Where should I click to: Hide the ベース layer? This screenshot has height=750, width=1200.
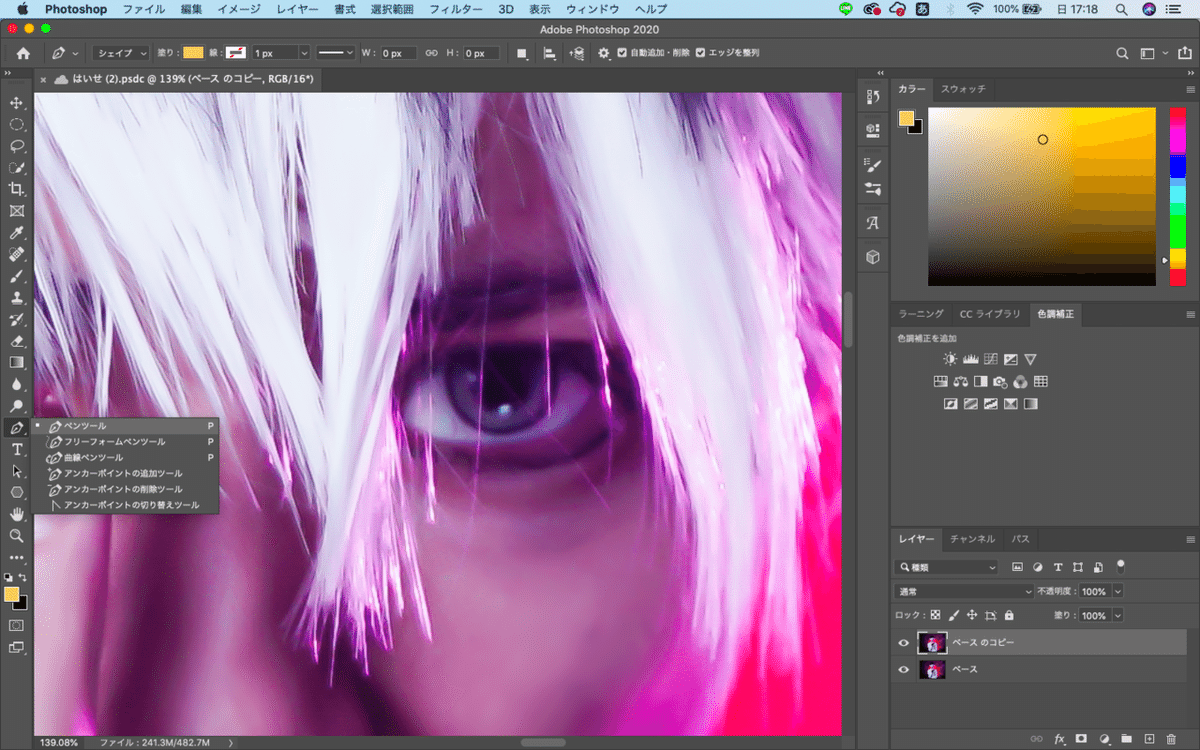(x=904, y=669)
